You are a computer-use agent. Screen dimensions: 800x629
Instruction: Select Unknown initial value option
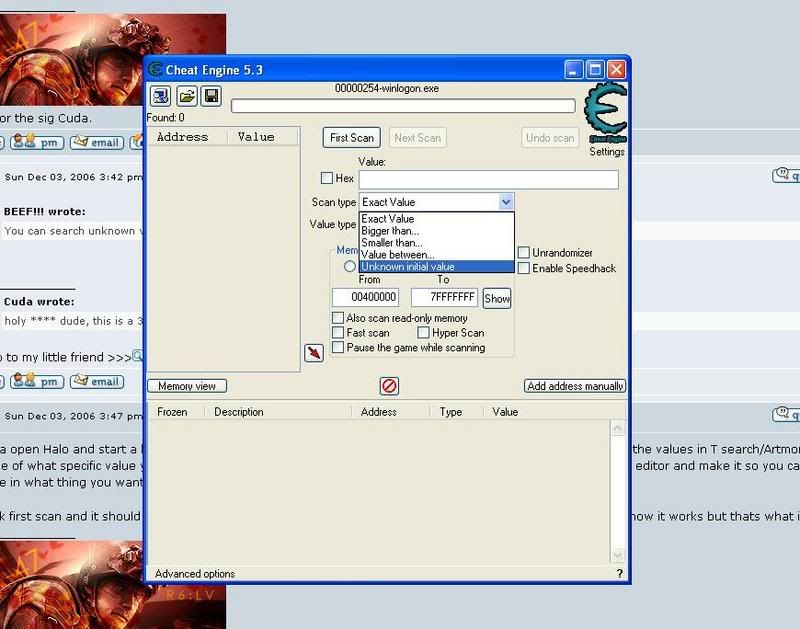(x=437, y=266)
